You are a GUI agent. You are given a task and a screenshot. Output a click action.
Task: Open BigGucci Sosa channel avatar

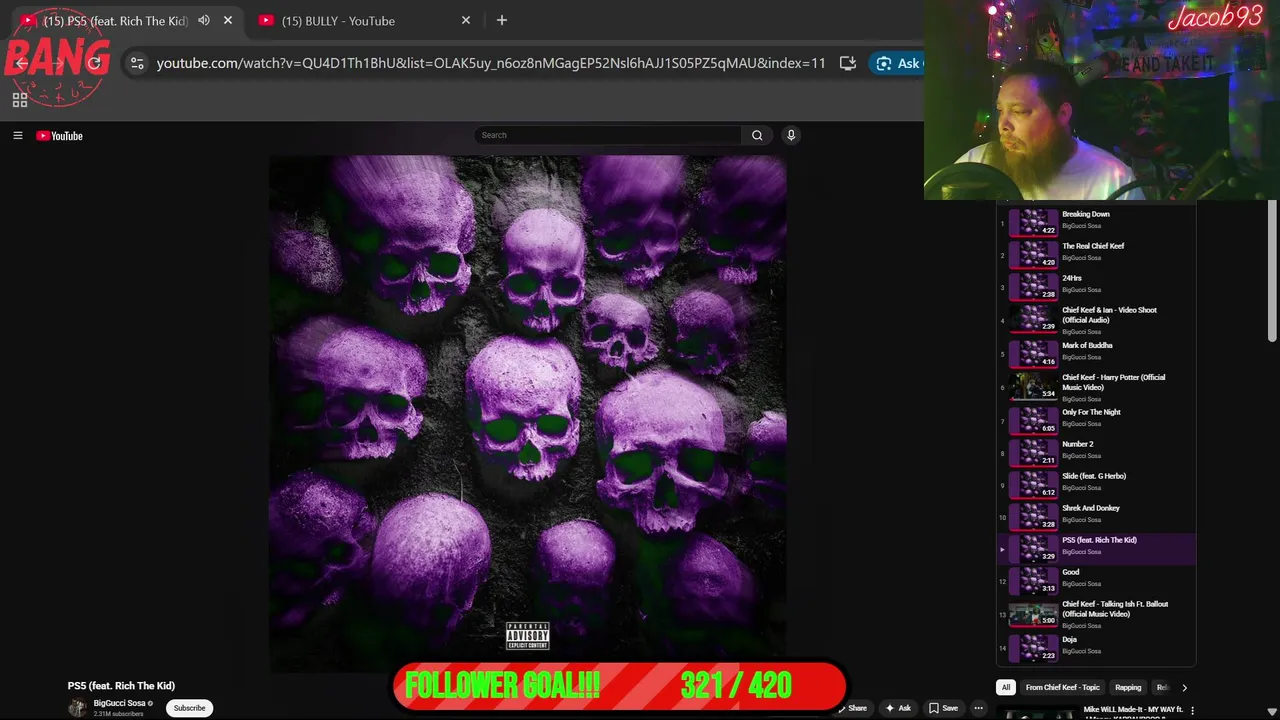77,708
